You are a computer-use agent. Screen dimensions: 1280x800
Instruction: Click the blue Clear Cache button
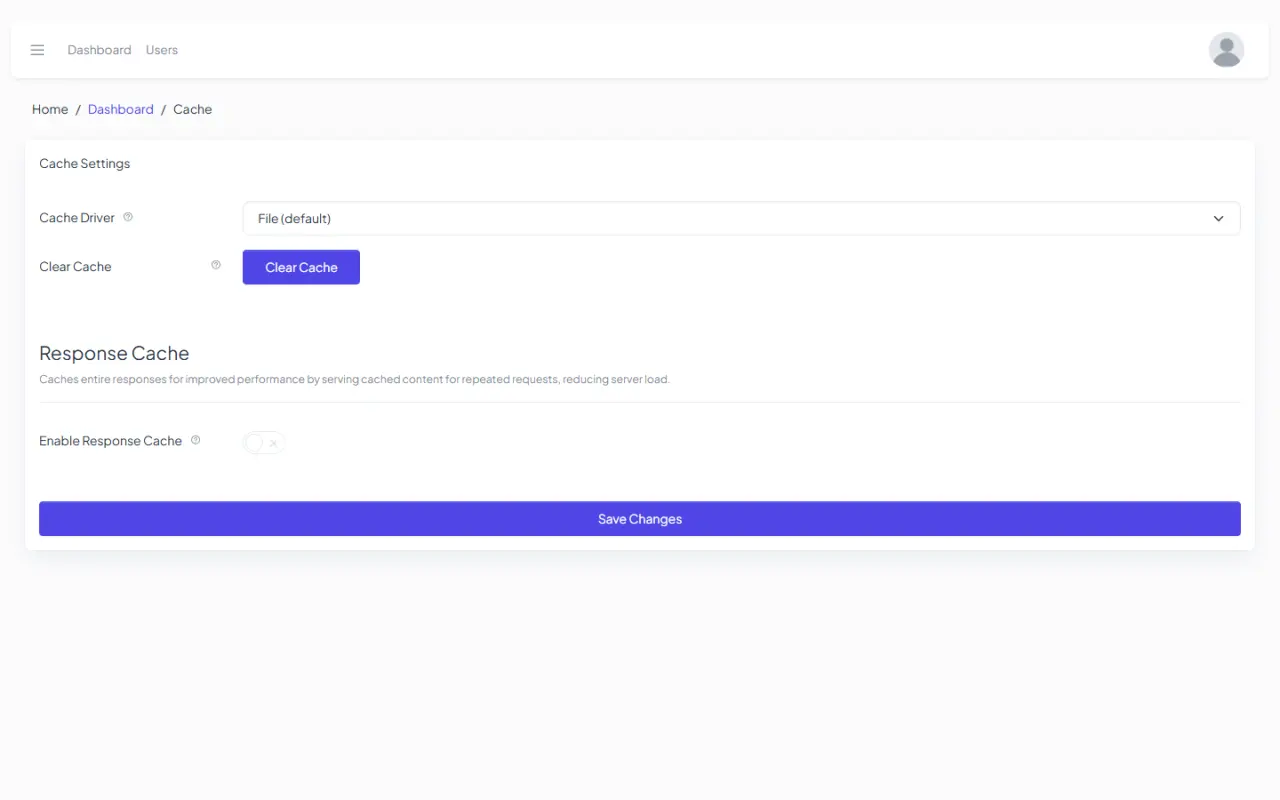point(301,267)
